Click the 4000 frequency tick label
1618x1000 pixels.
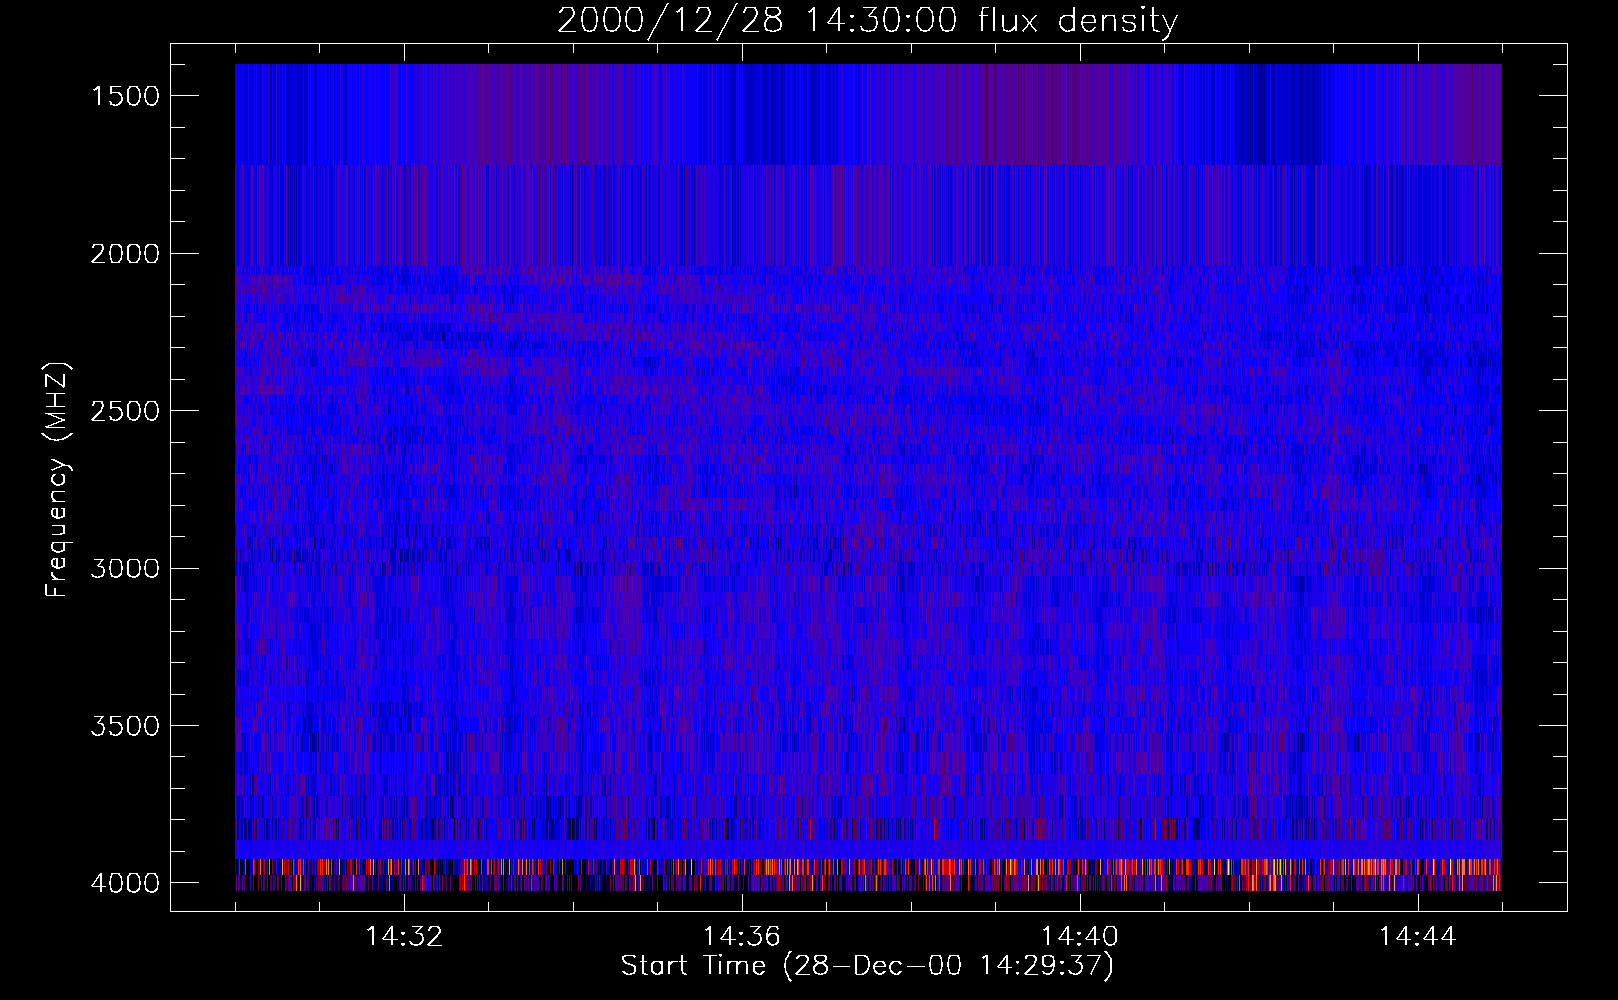(125, 883)
